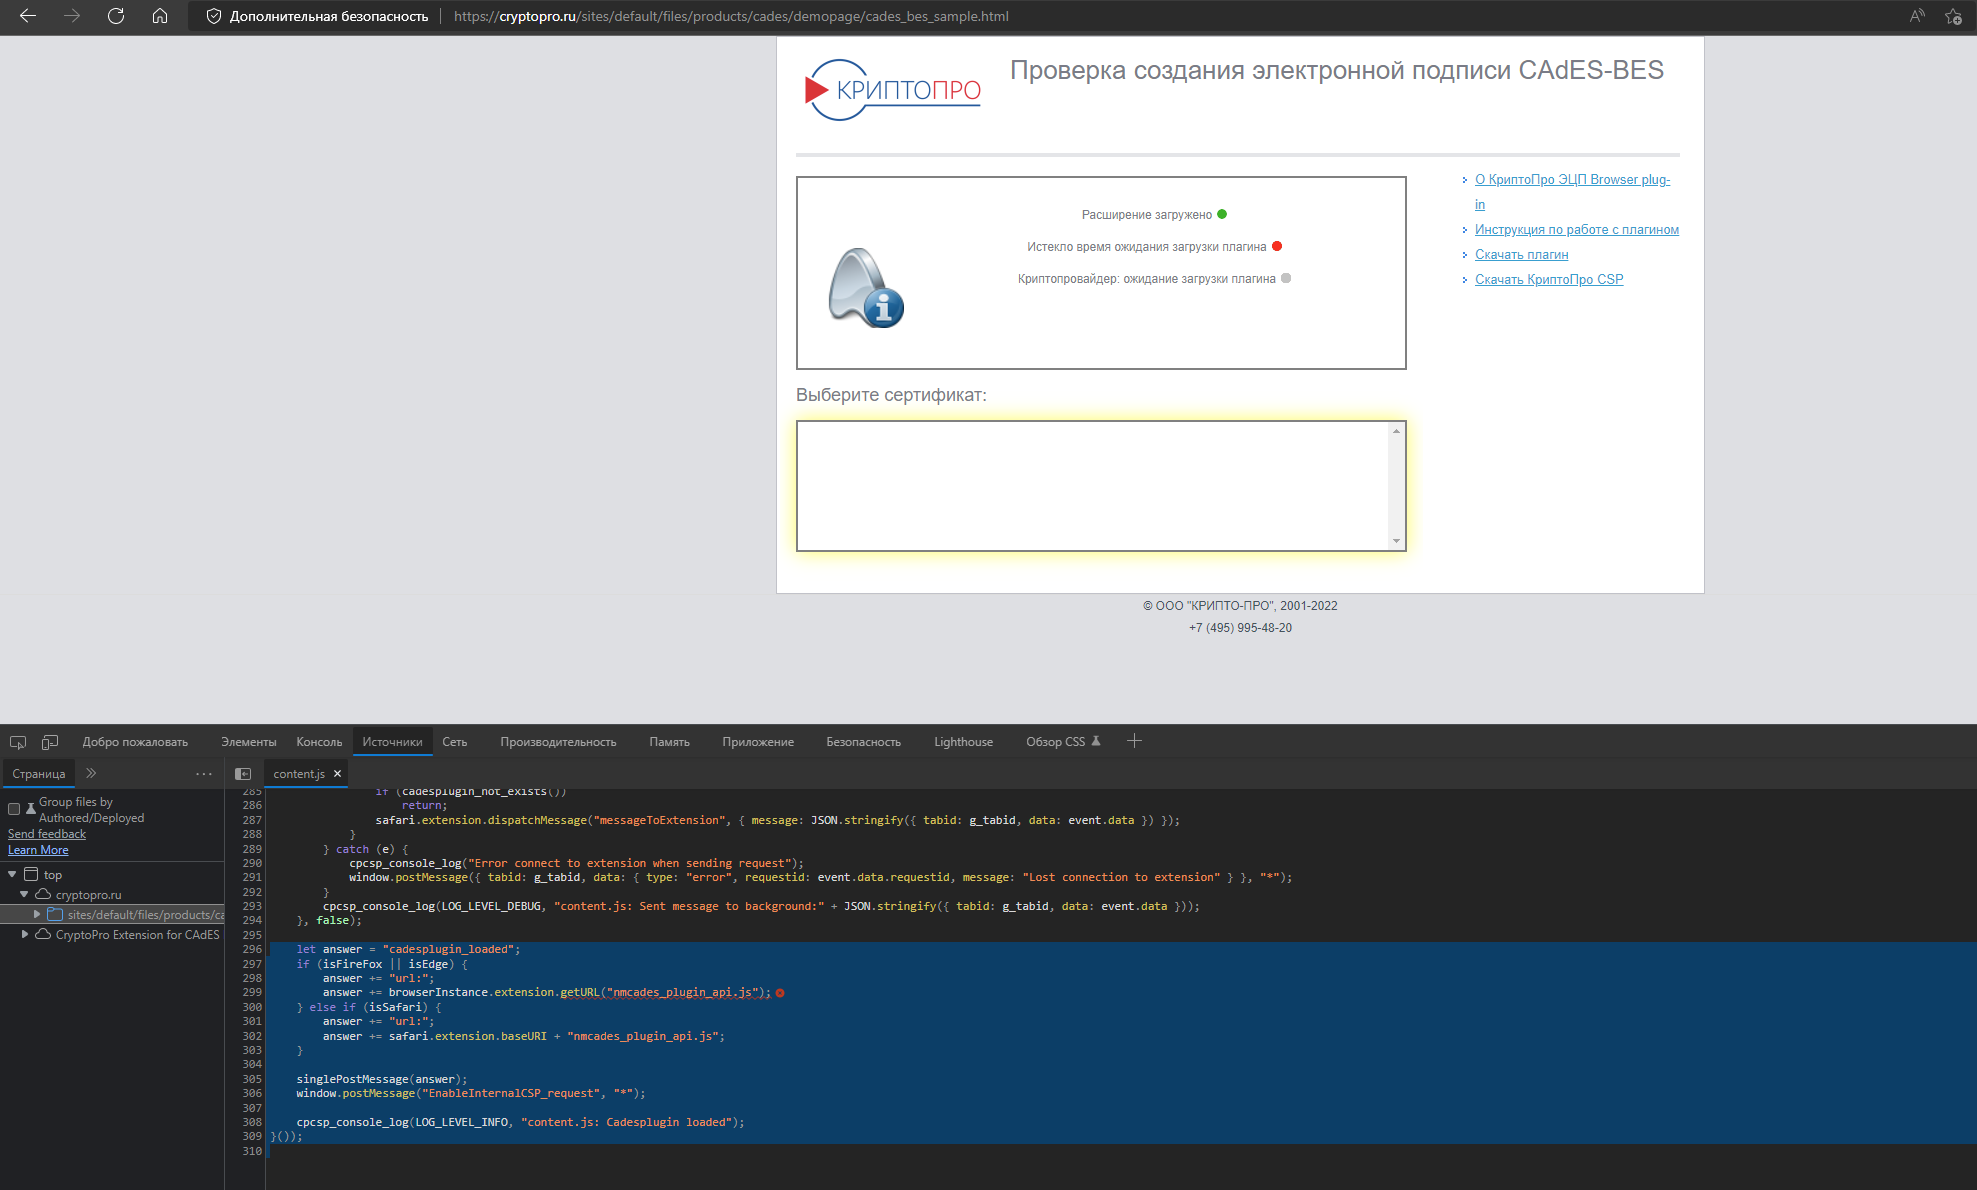Viewport: 1977px width, 1190px height.
Task: Open the Сеть tab
Action: 455,742
